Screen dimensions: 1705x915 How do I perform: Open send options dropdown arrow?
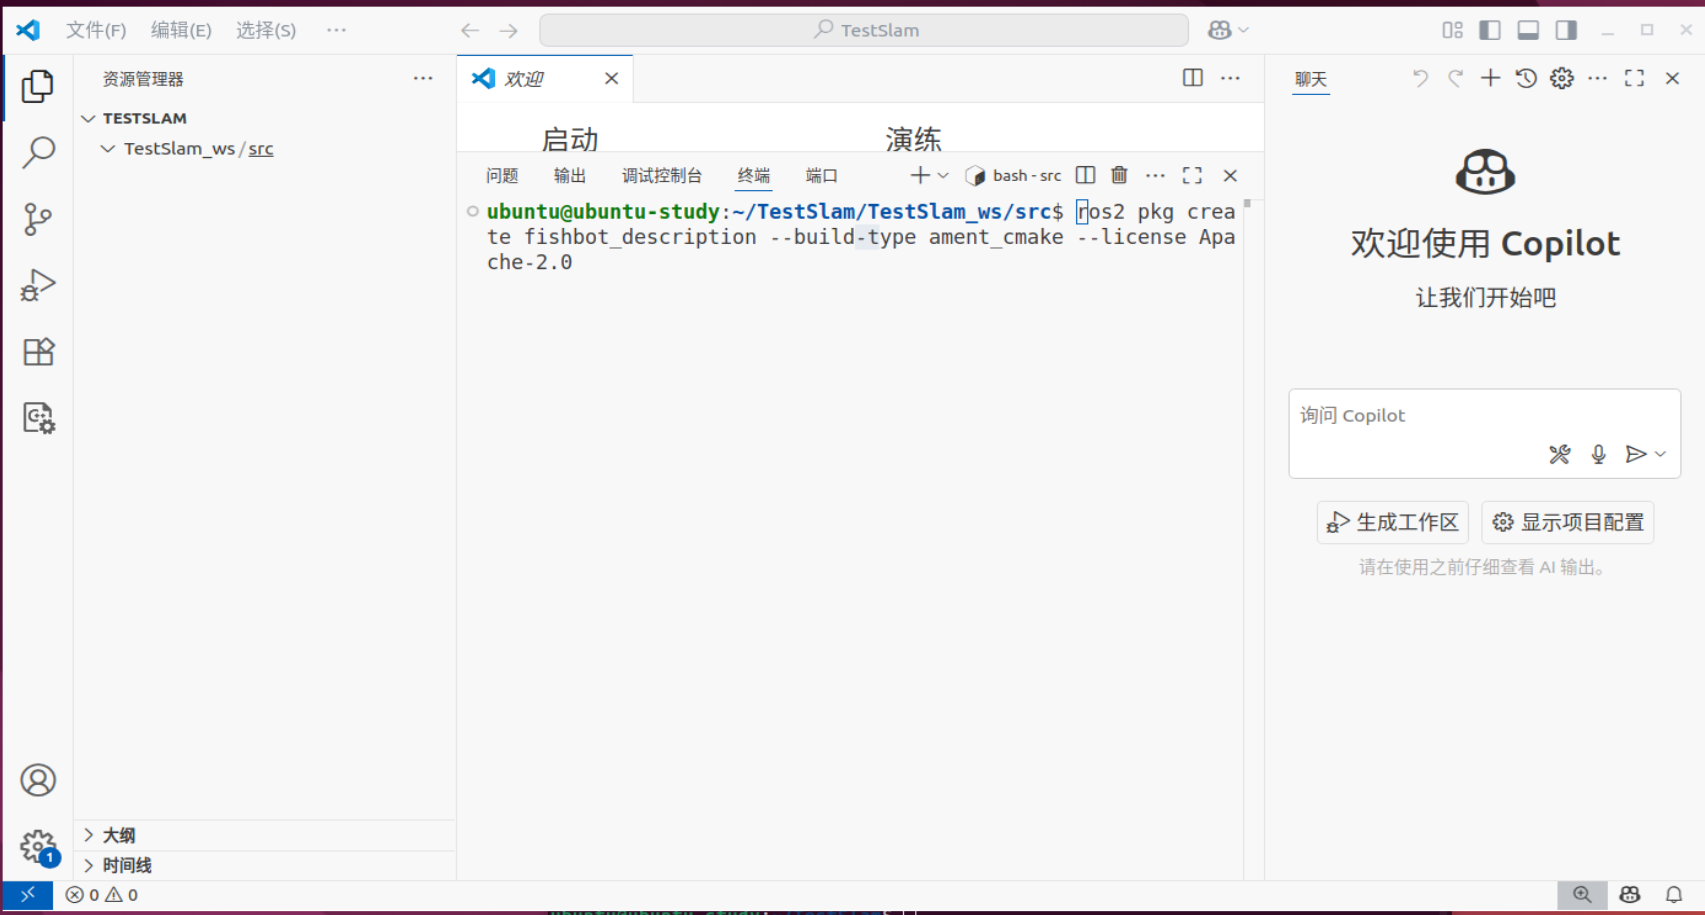click(1660, 455)
